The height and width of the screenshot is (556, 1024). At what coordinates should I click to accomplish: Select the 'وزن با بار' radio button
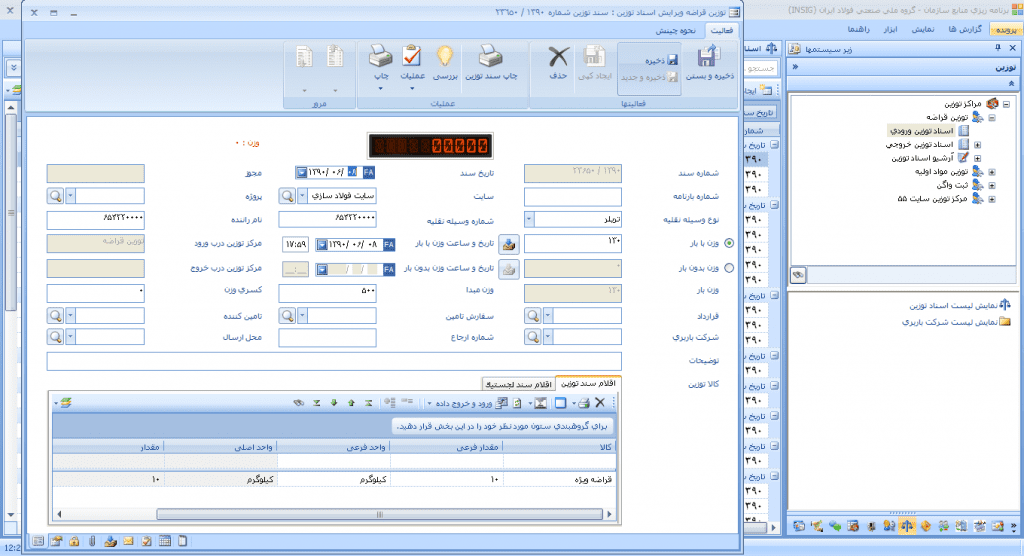tap(728, 243)
